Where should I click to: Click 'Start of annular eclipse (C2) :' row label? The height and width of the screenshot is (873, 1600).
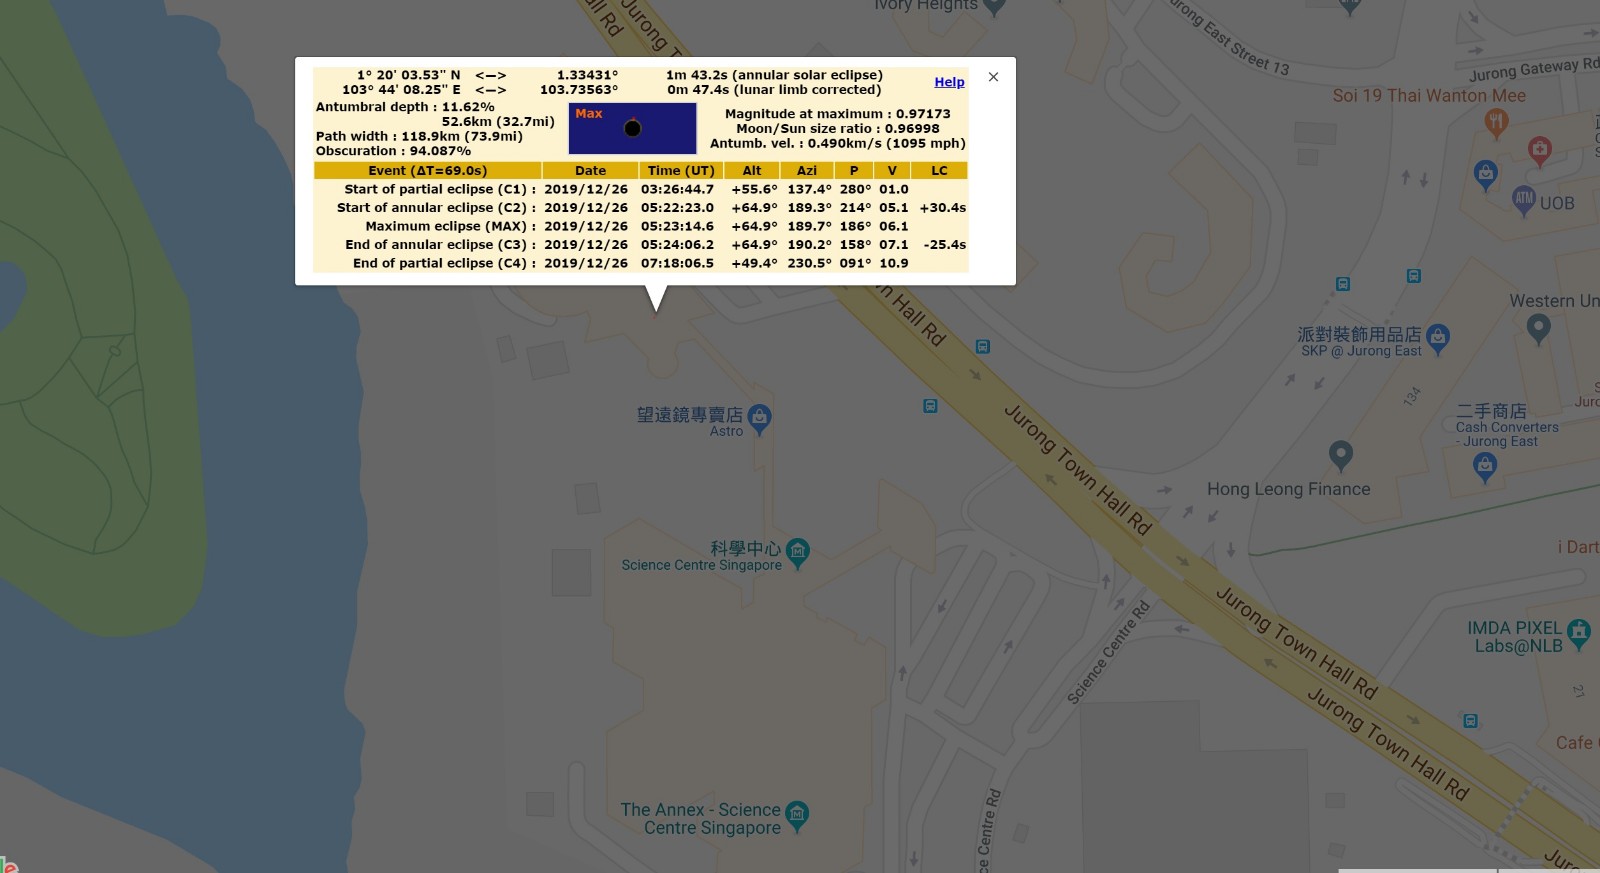point(436,208)
